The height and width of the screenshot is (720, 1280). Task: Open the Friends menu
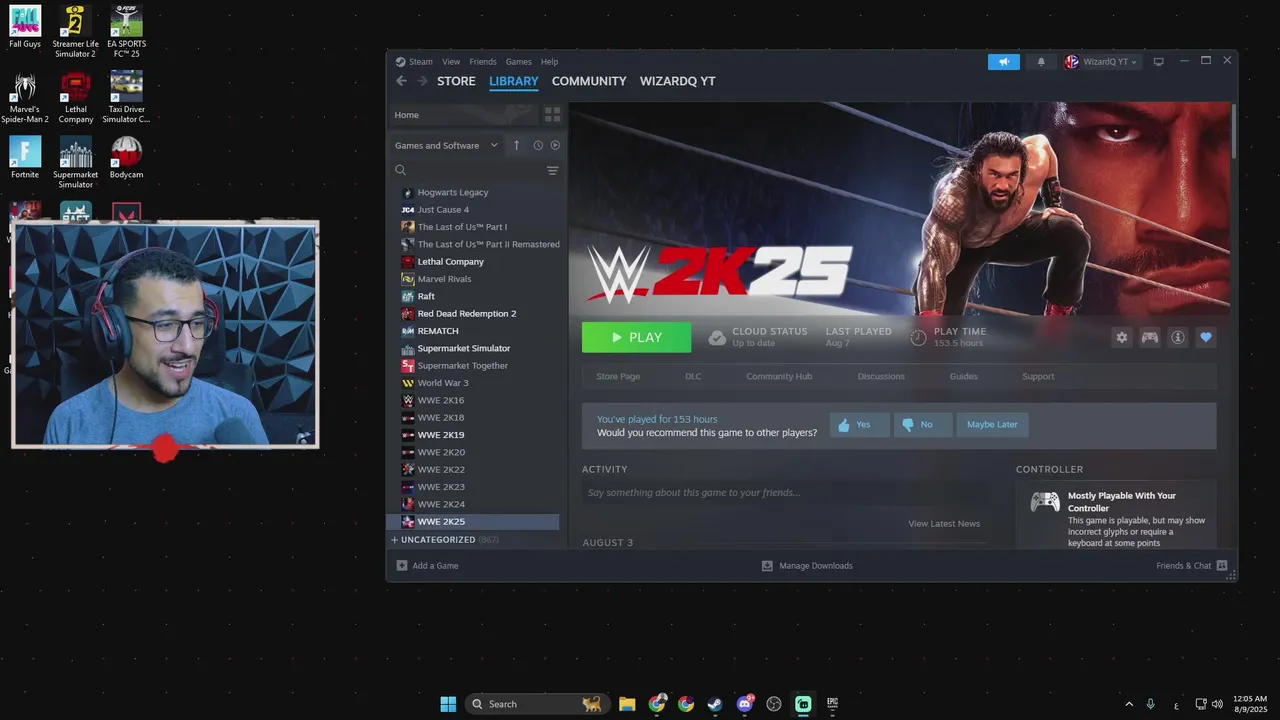(x=483, y=62)
